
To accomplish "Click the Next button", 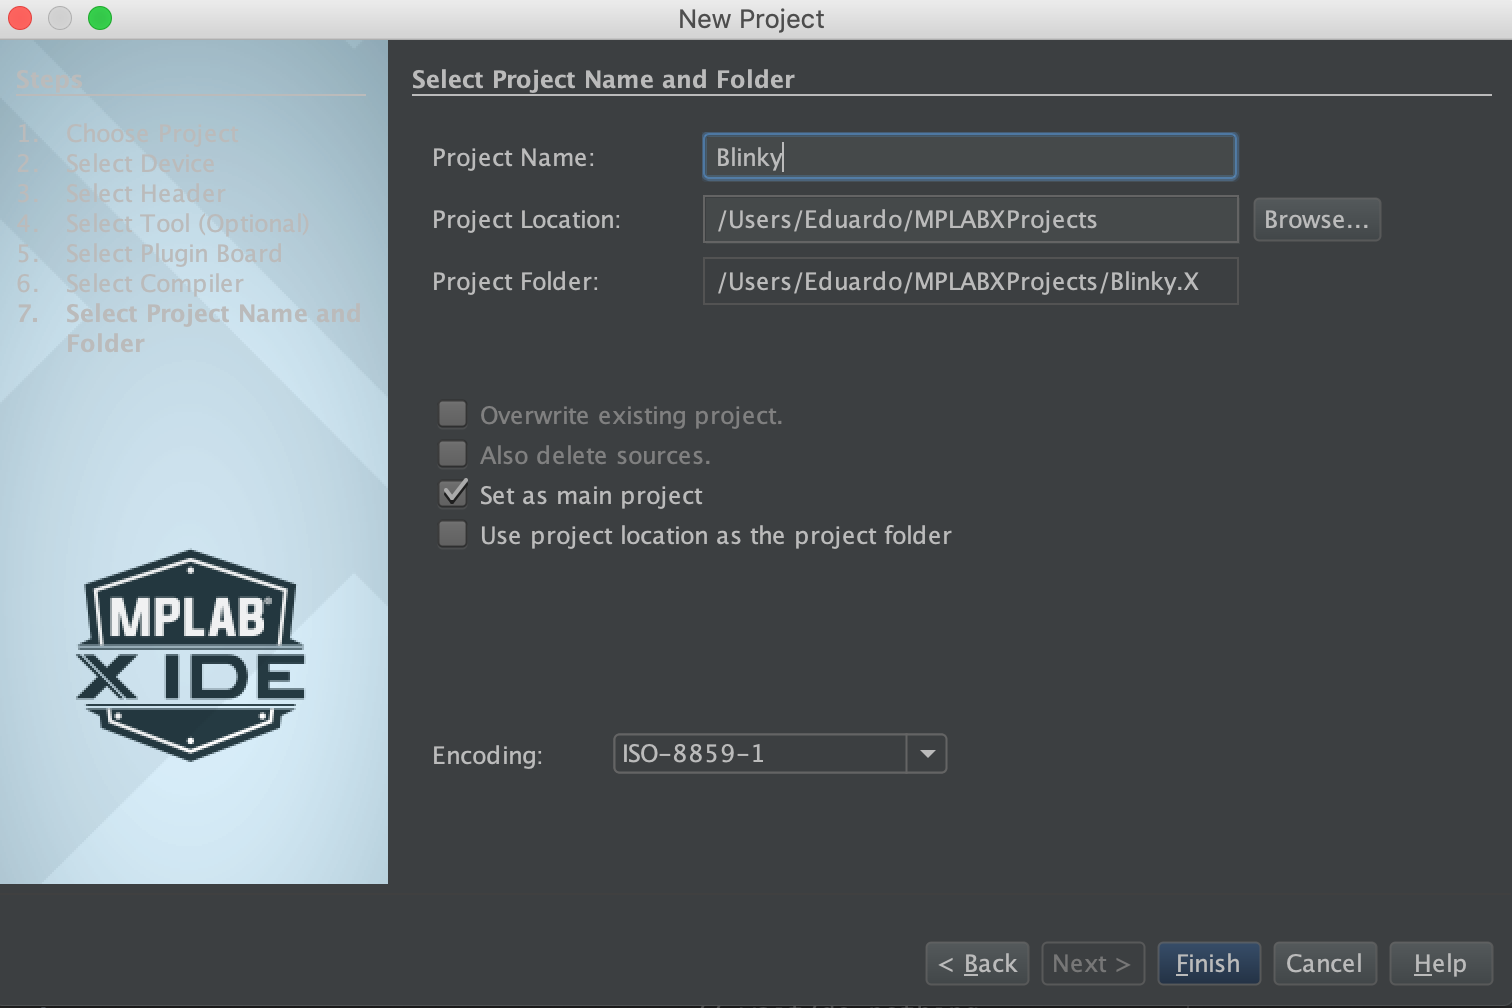I will 1091,964.
